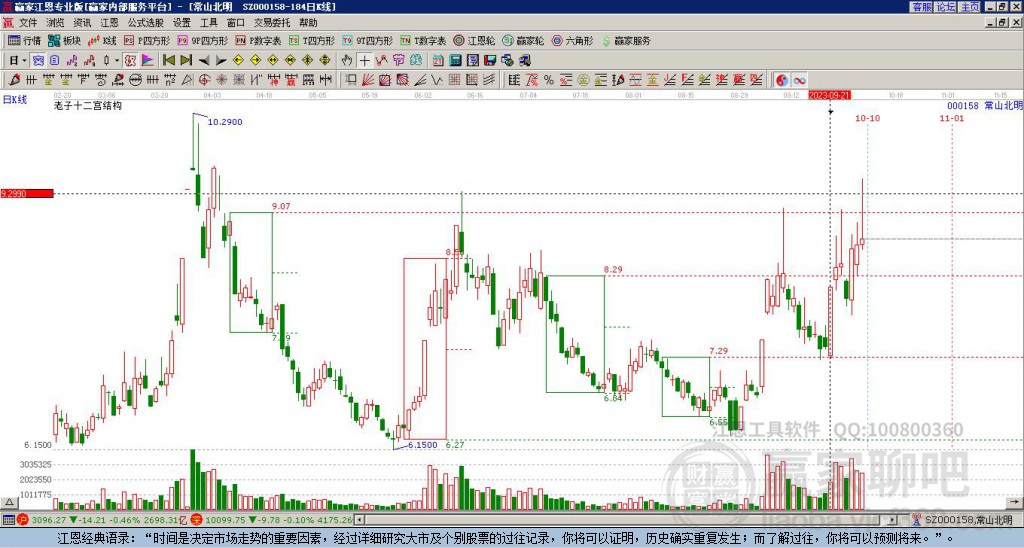The height and width of the screenshot is (548, 1024).
Task: Select the percent % retracement tool
Action: (x=549, y=80)
